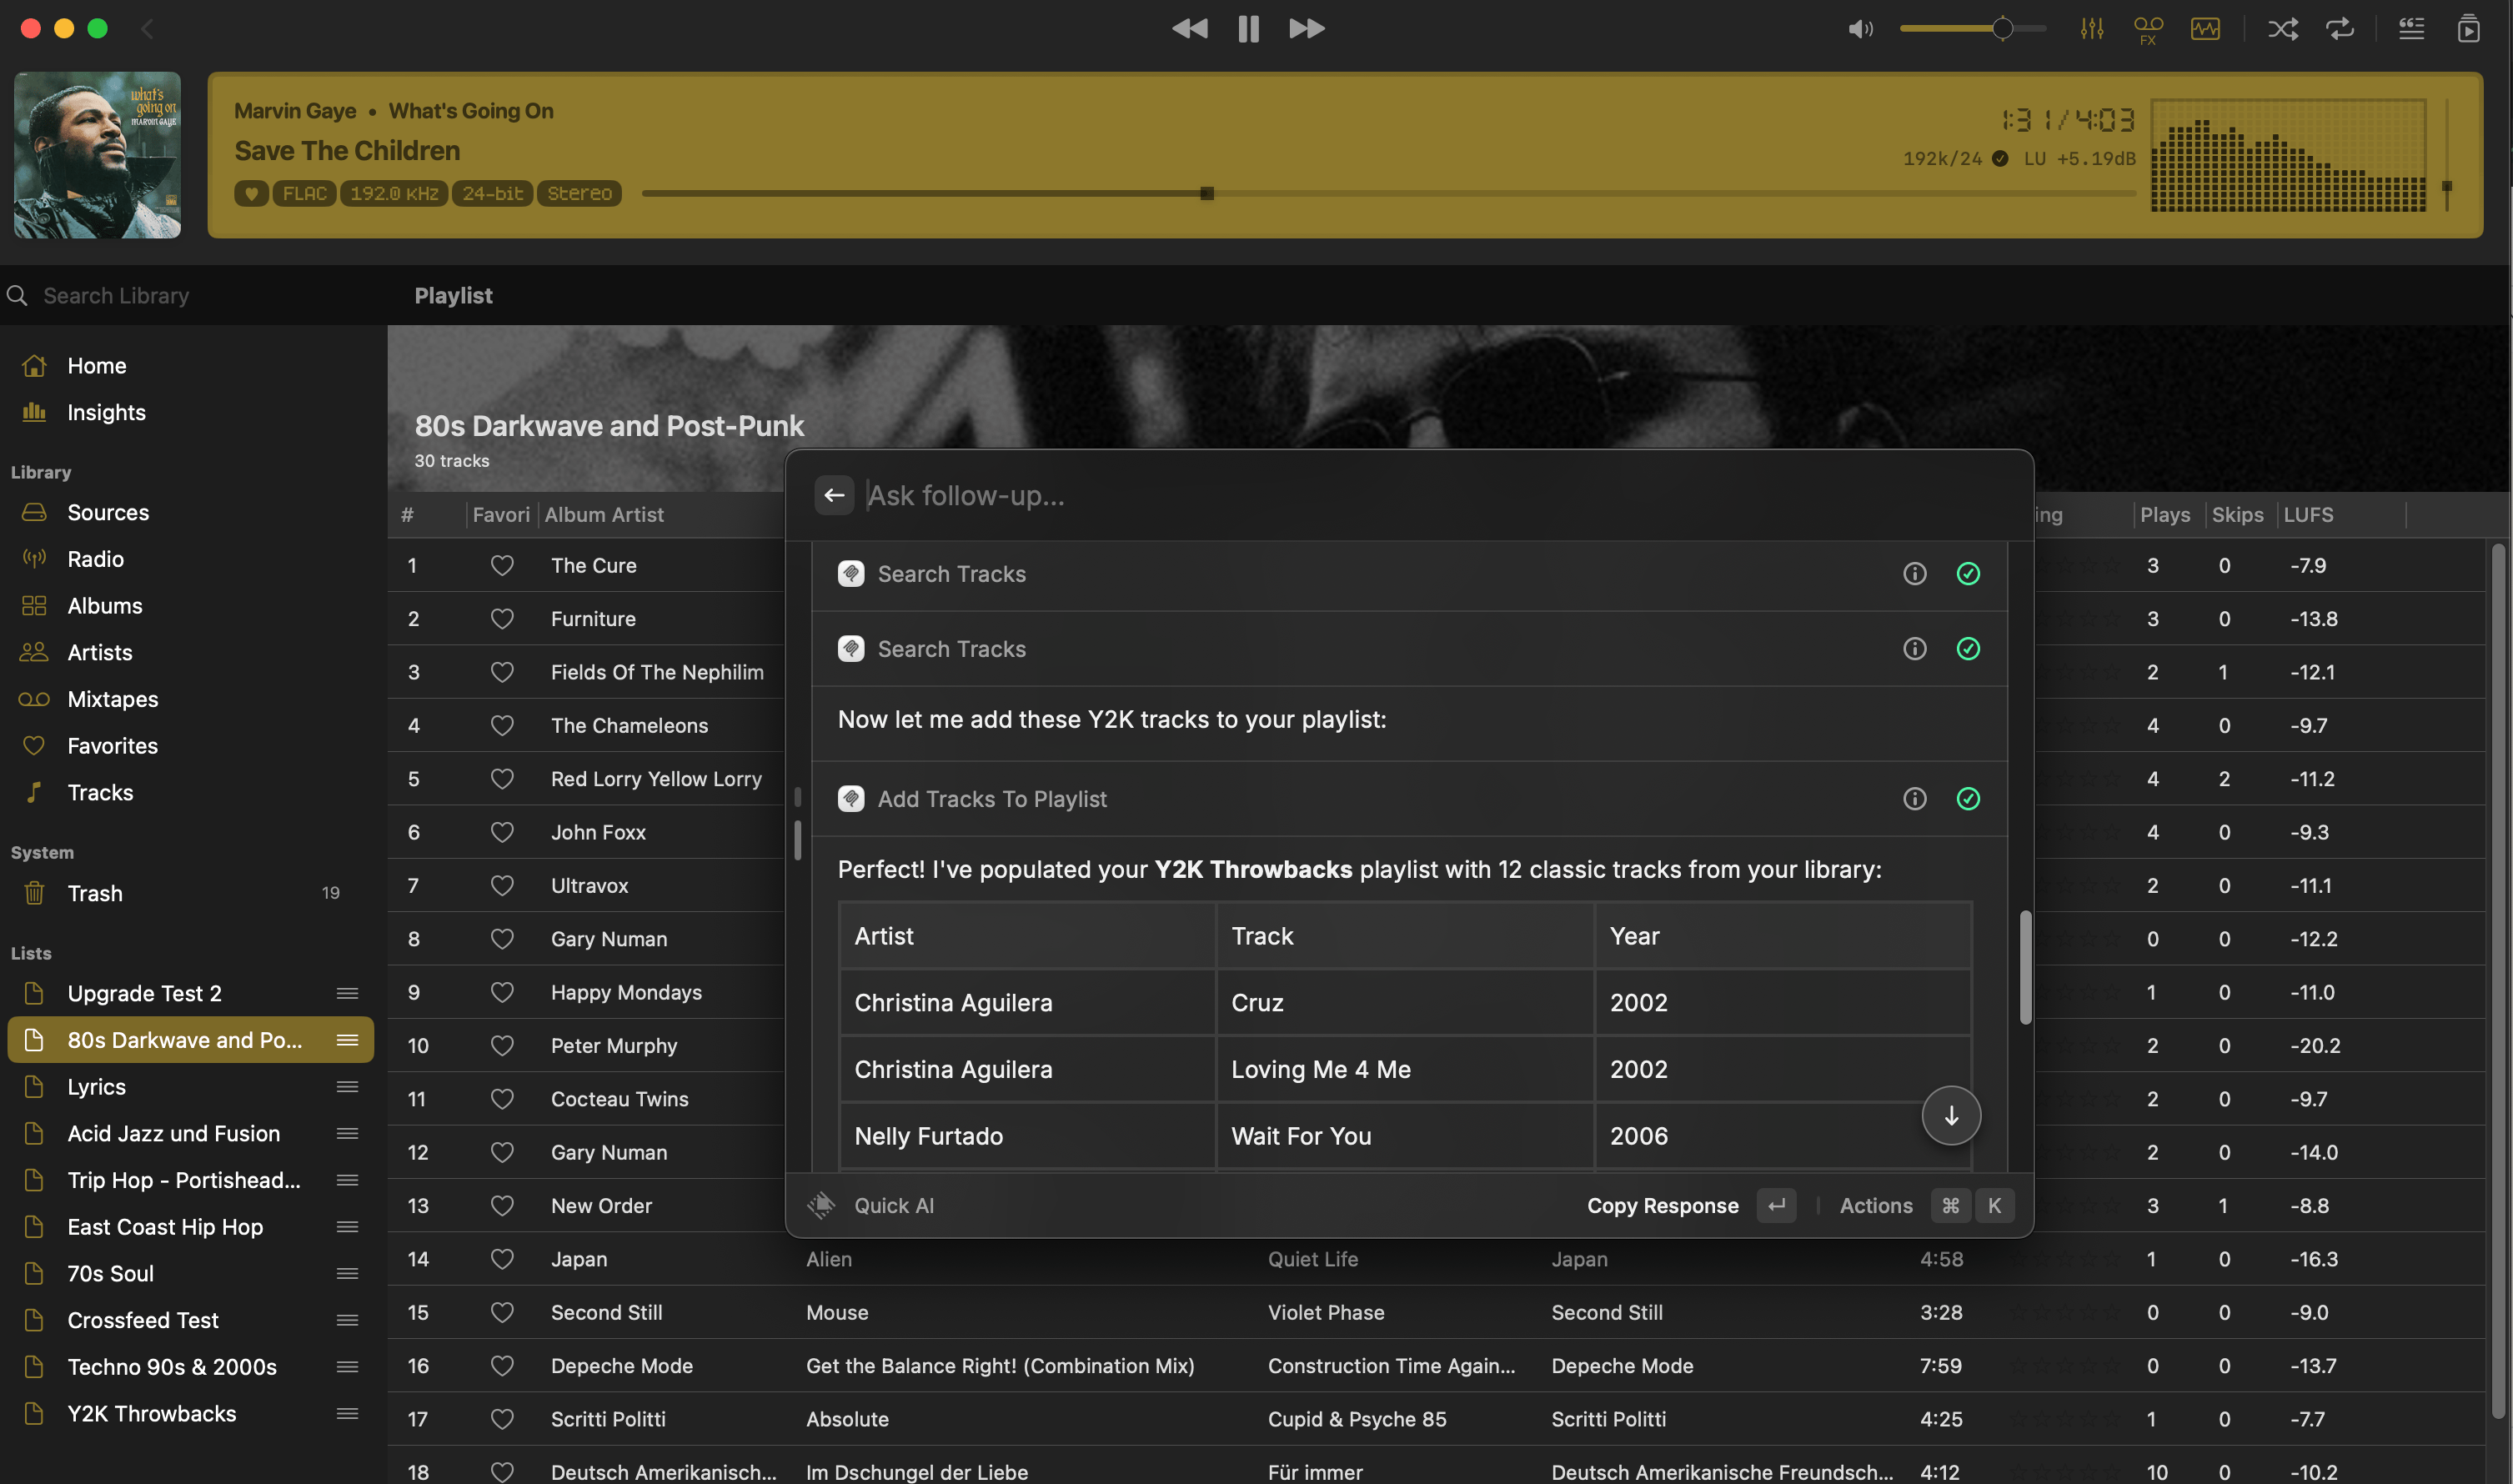Click the lyrics list icon in toolbar
The width and height of the screenshot is (2513, 1484).
pyautogui.click(x=2411, y=29)
